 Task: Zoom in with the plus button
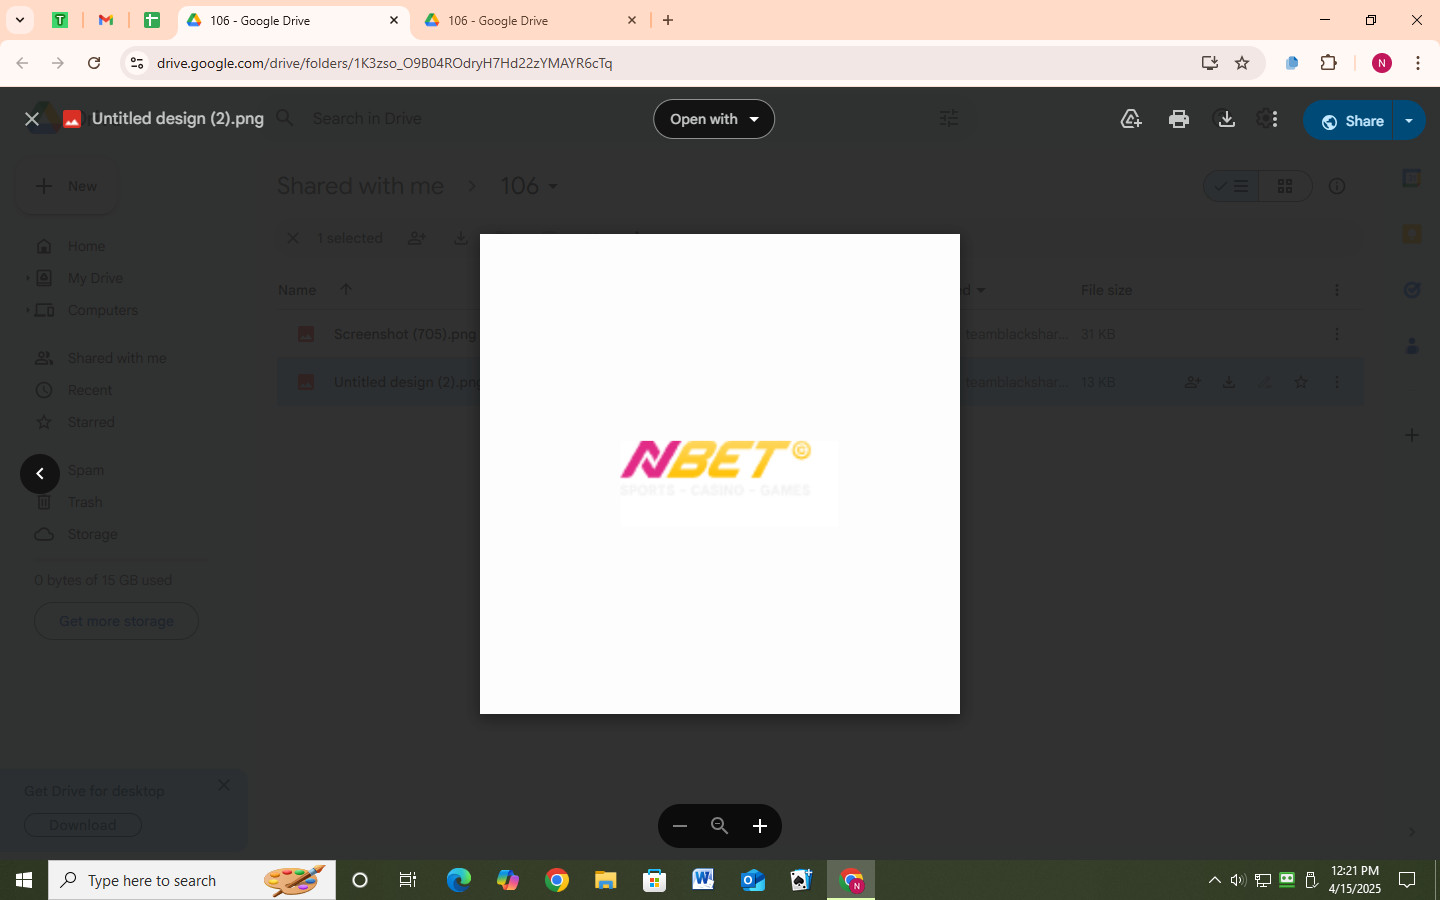tap(760, 826)
